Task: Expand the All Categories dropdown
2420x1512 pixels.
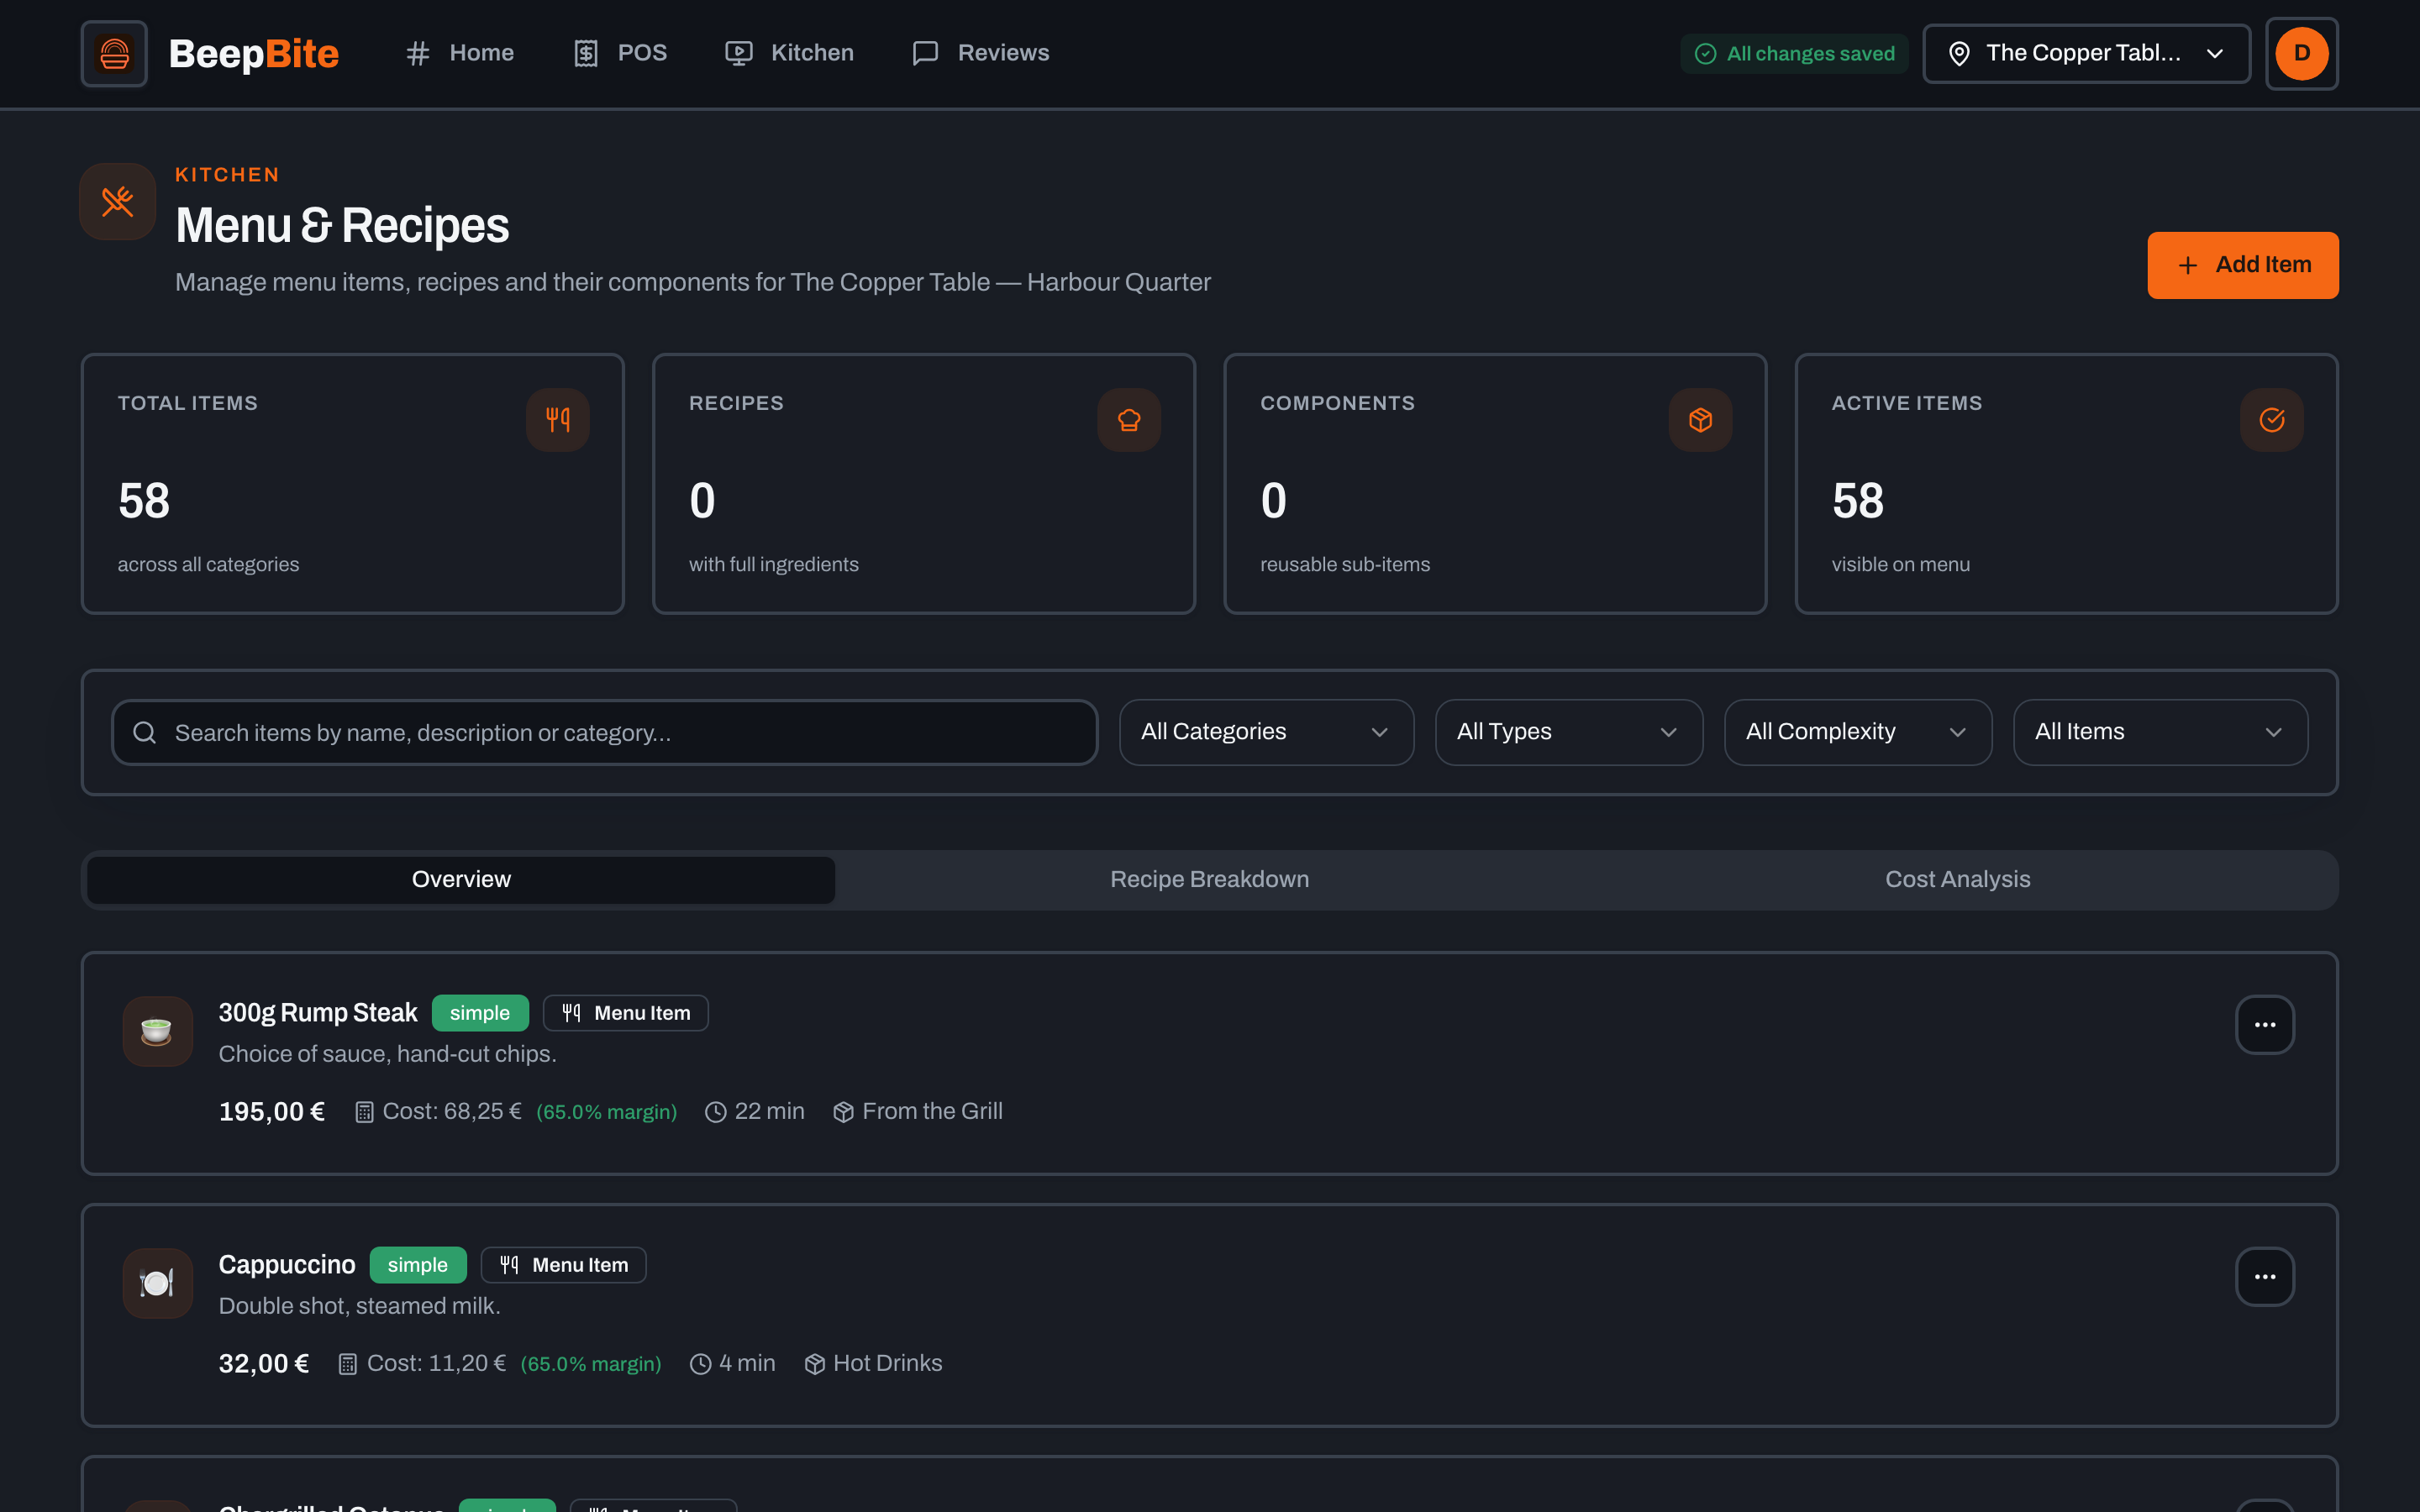Action: click(x=1266, y=732)
